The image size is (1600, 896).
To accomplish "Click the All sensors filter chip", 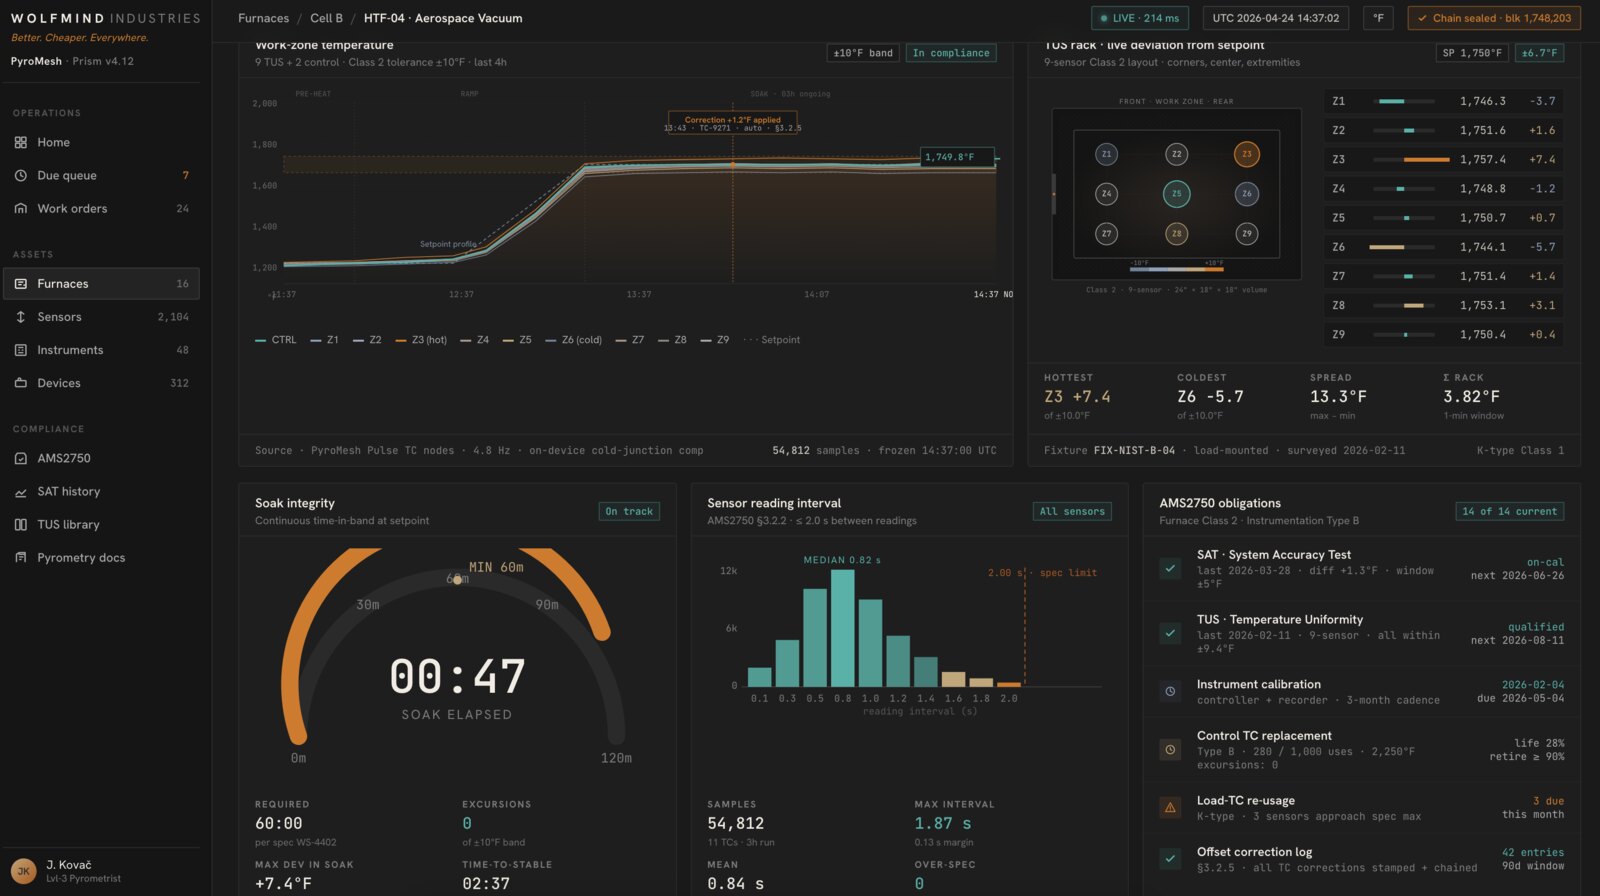I will 1072,511.
